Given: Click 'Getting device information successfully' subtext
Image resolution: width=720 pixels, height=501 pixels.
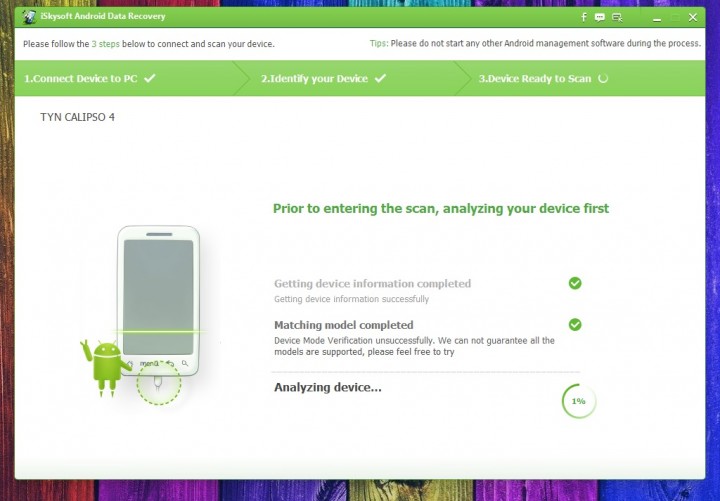Looking at the screenshot, I should point(351,299).
